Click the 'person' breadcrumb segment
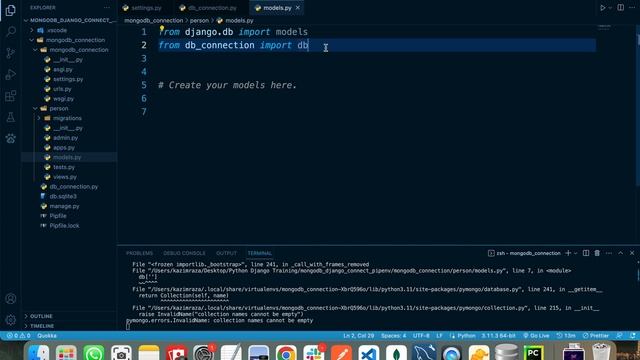The height and width of the screenshot is (360, 640). coord(199,20)
